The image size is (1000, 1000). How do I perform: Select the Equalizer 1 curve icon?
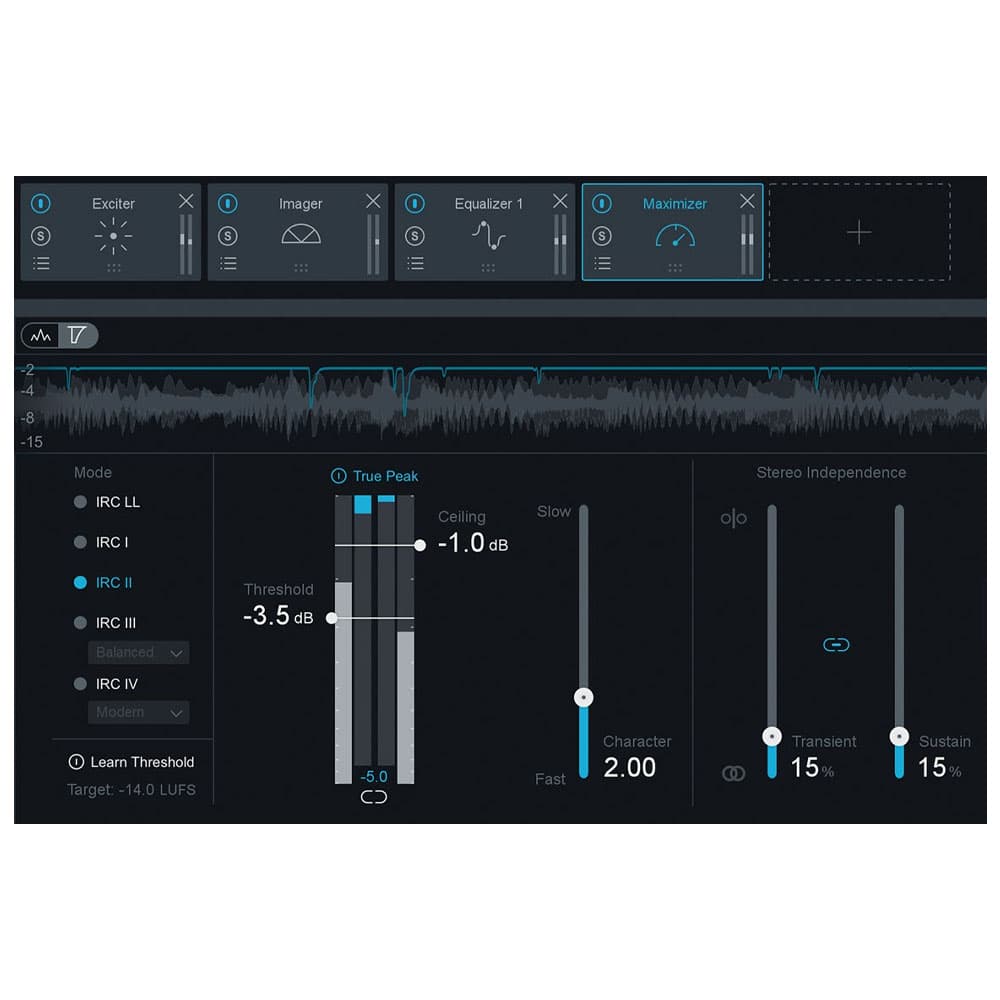(x=489, y=235)
